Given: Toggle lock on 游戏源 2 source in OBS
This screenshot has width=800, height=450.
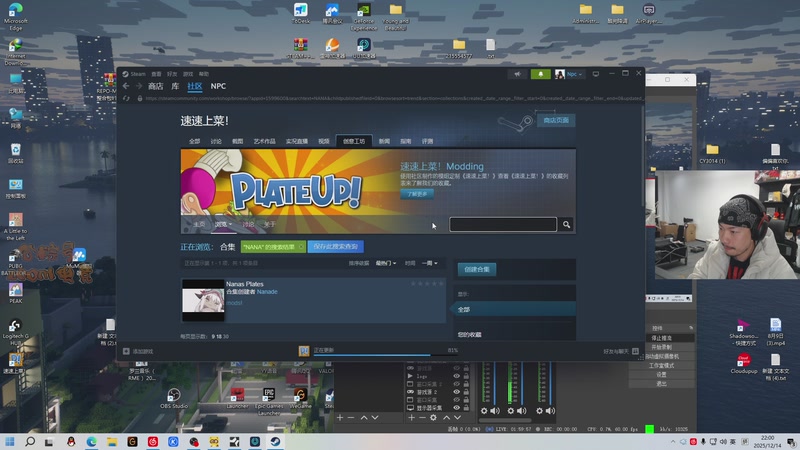Looking at the screenshot, I should [466, 392].
